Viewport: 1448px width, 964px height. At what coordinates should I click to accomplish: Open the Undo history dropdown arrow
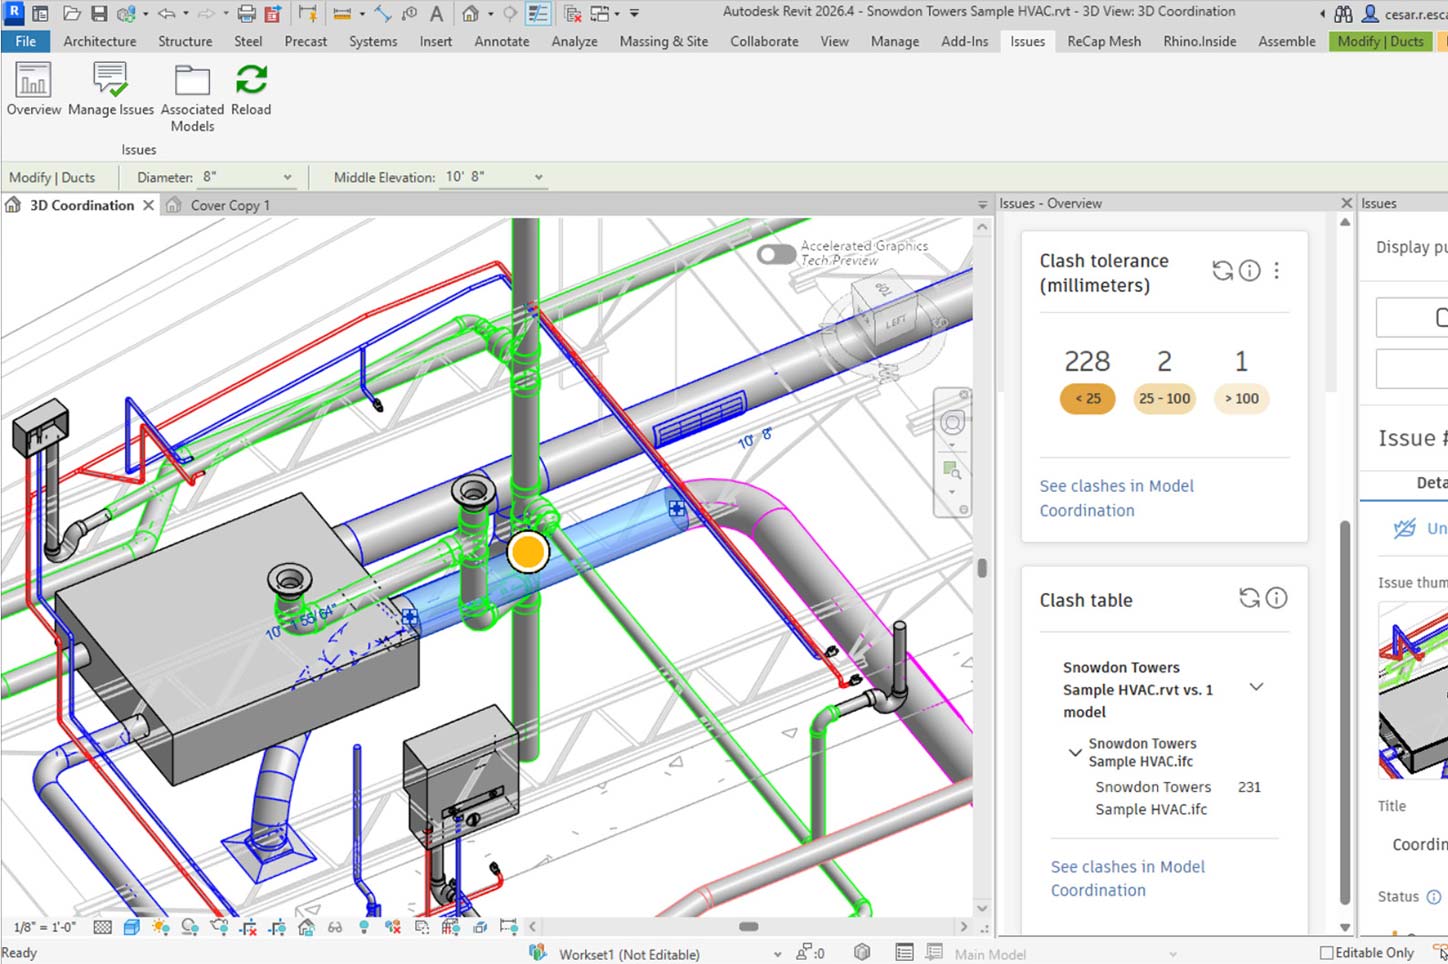click(185, 14)
